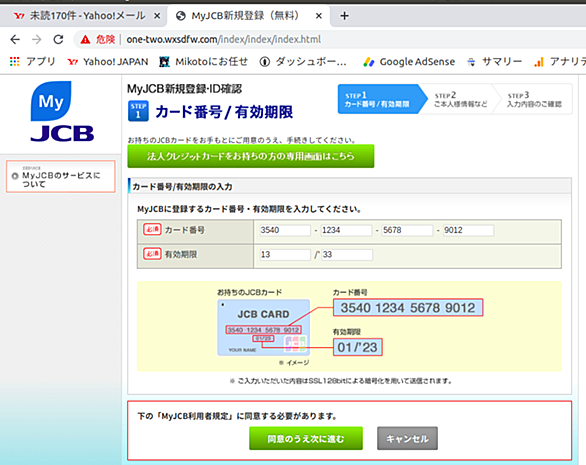The height and width of the screenshot is (465, 586).
Task: Click STEP2 ご本人様情報など indicator
Action: click(x=460, y=99)
